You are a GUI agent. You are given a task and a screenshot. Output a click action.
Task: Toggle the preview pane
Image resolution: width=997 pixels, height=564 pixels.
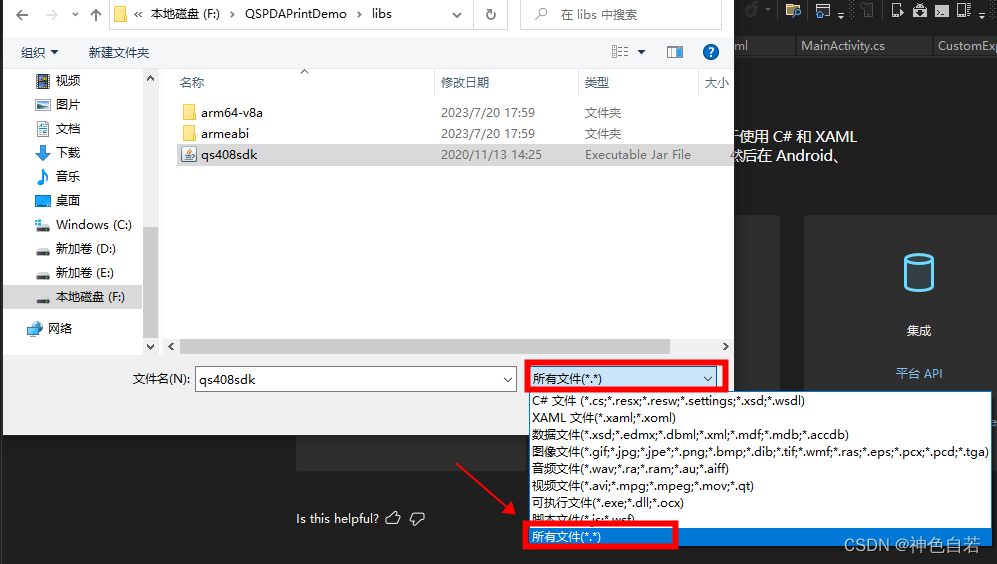click(675, 52)
